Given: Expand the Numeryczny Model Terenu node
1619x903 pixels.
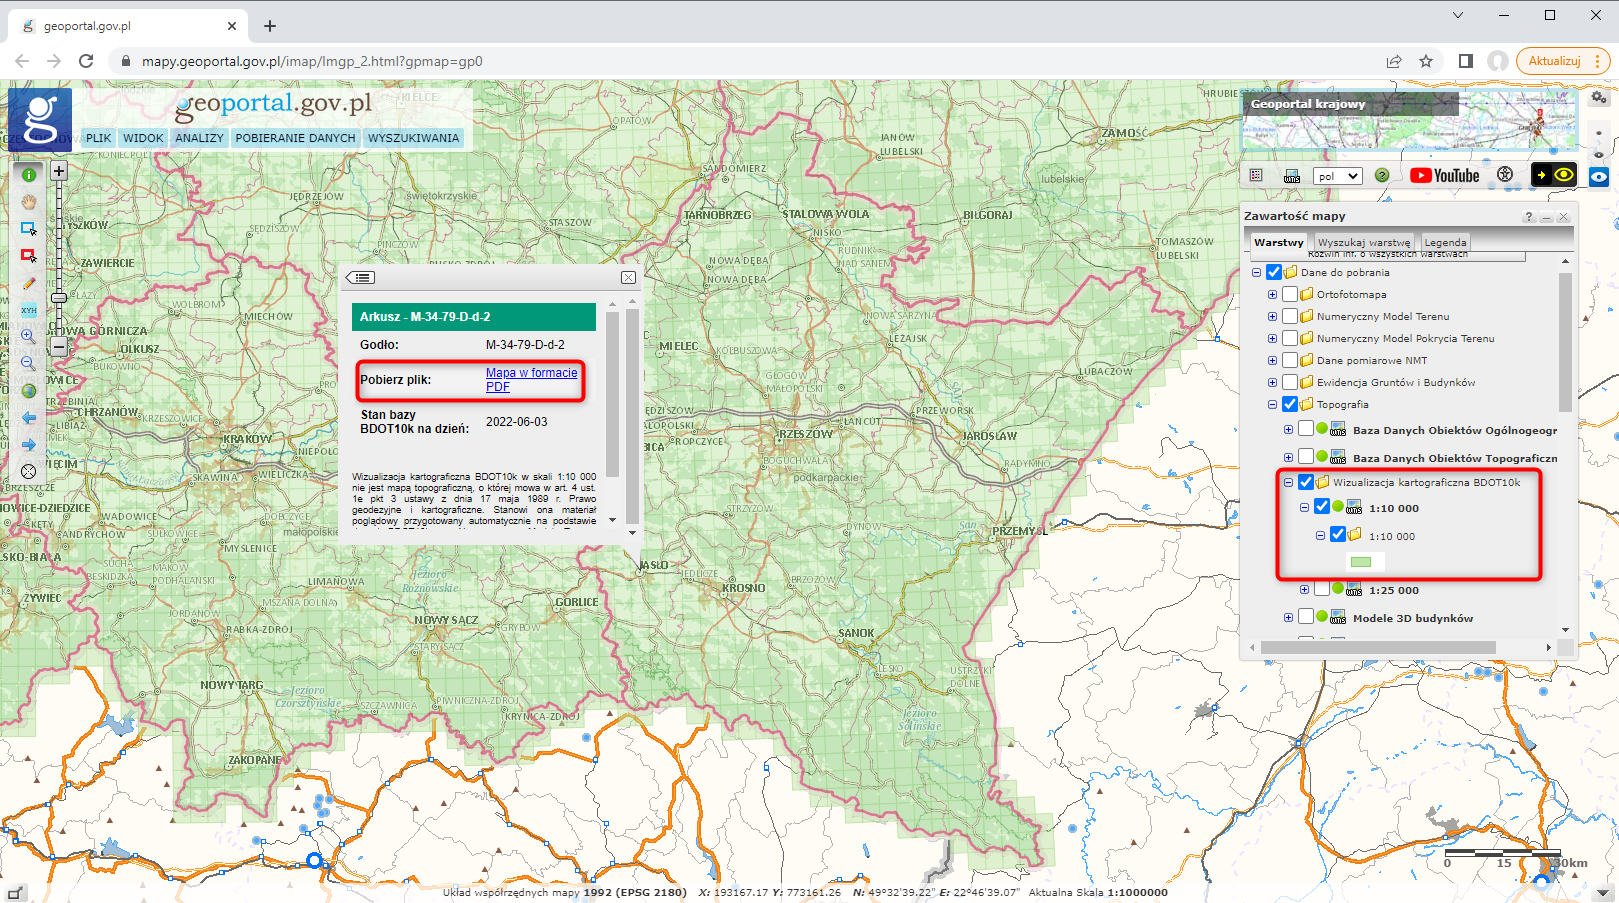Looking at the screenshot, I should coord(1272,316).
